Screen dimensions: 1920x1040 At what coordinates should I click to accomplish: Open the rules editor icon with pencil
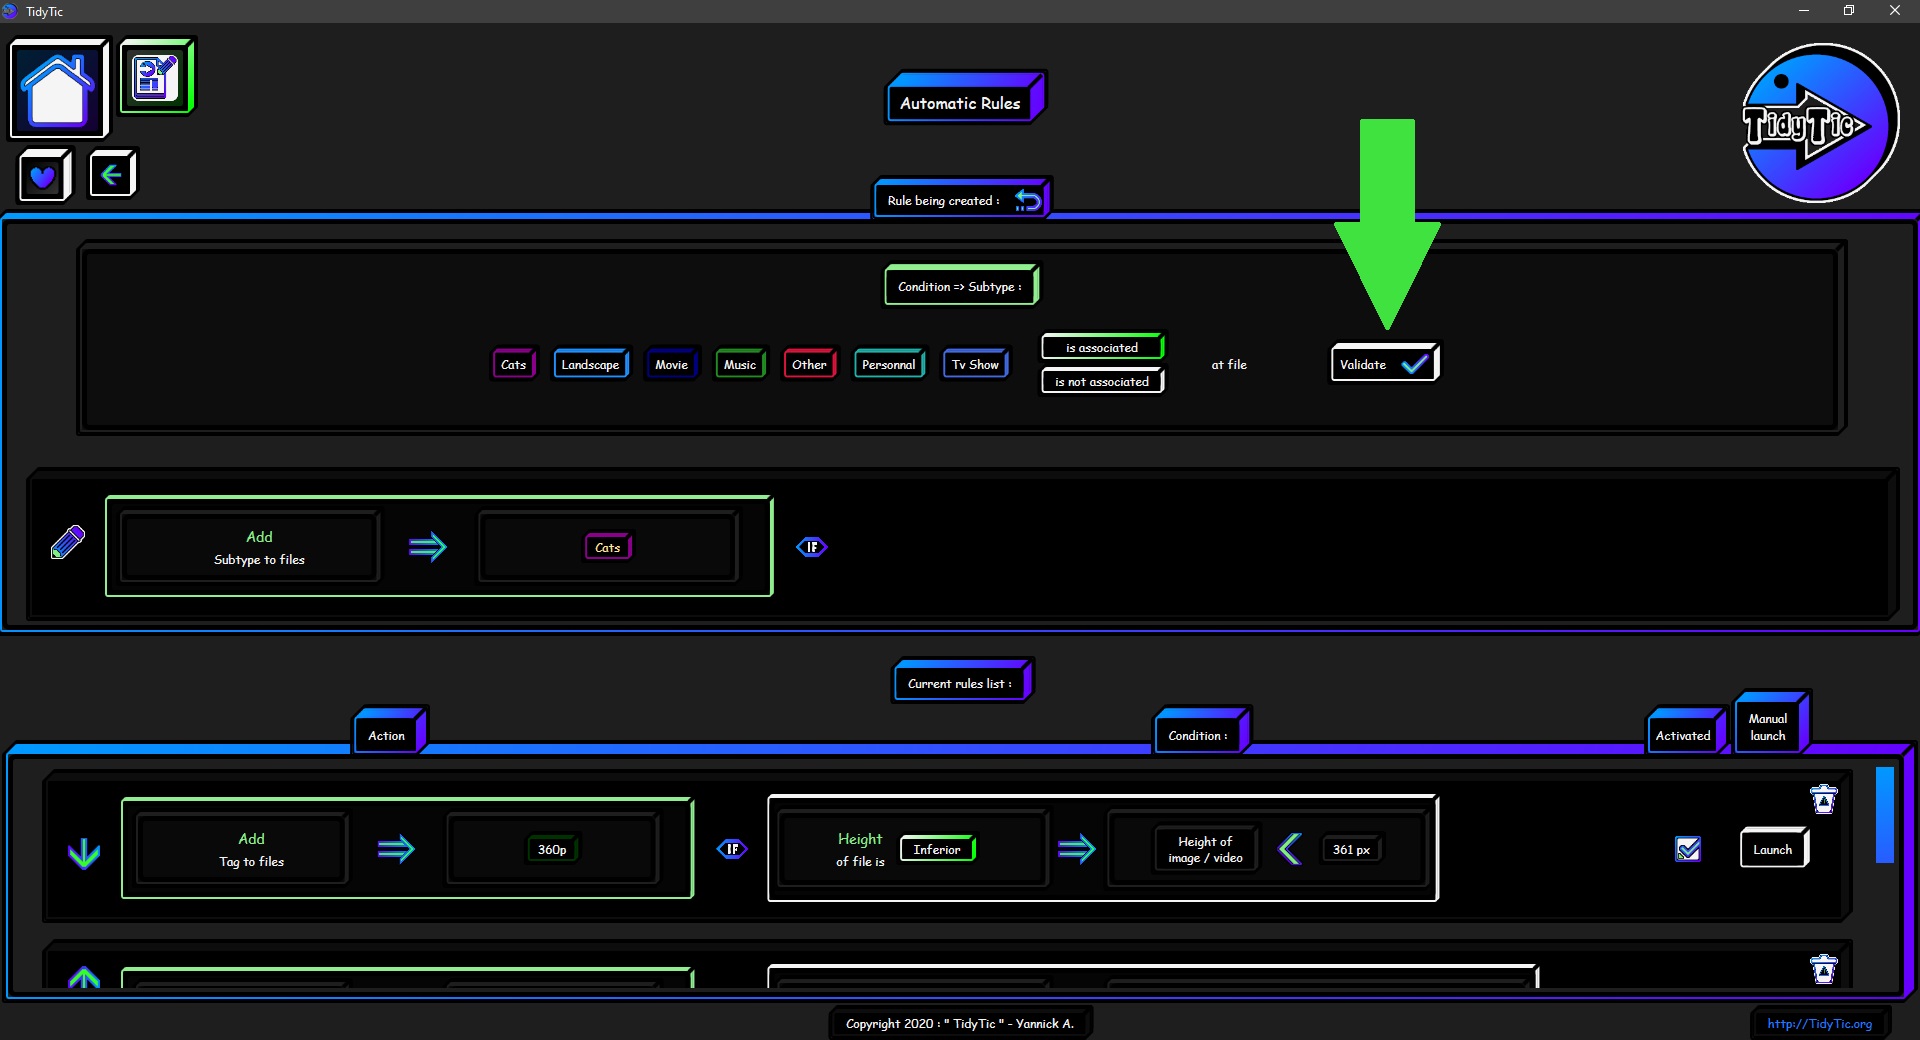click(x=156, y=76)
